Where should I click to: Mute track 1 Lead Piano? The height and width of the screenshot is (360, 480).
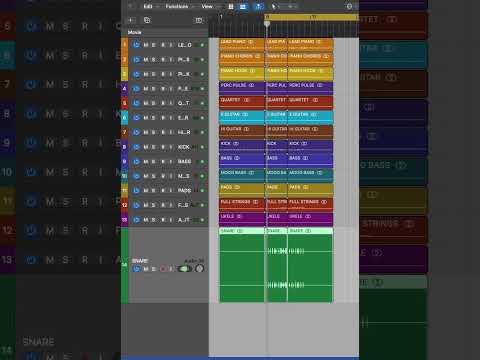(x=146, y=45)
